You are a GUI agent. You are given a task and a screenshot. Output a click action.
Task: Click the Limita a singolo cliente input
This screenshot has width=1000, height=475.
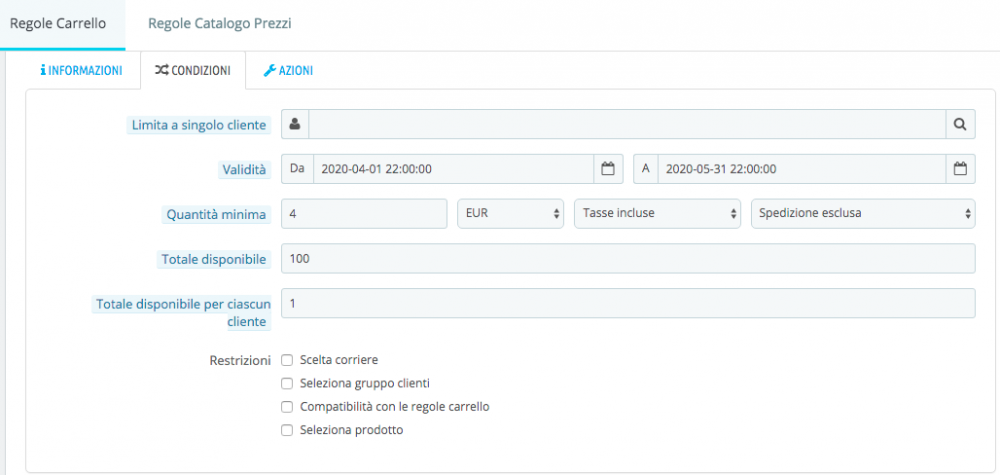pos(627,124)
